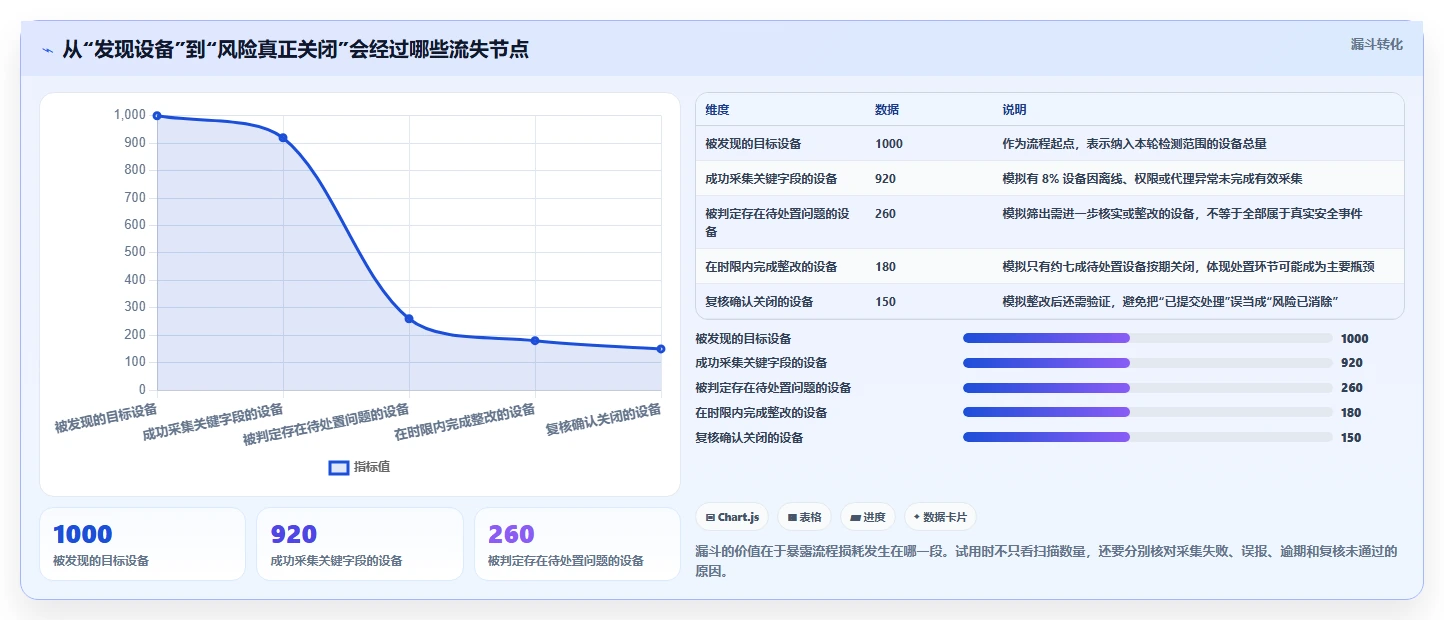Open the 260 被判定存在待处置问题的设备 data card
Viewport: 1444px width, 620px height.
pyautogui.click(x=577, y=544)
